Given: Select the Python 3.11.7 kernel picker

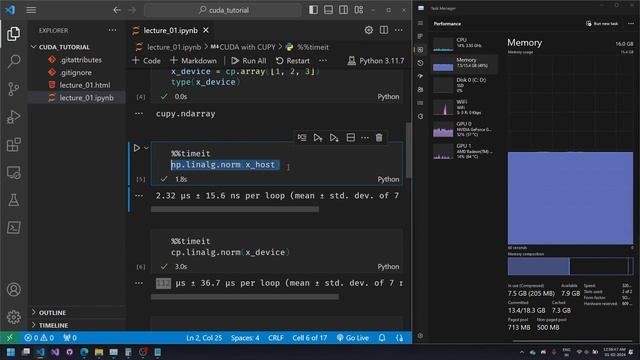Looking at the screenshot, I should [376, 61].
